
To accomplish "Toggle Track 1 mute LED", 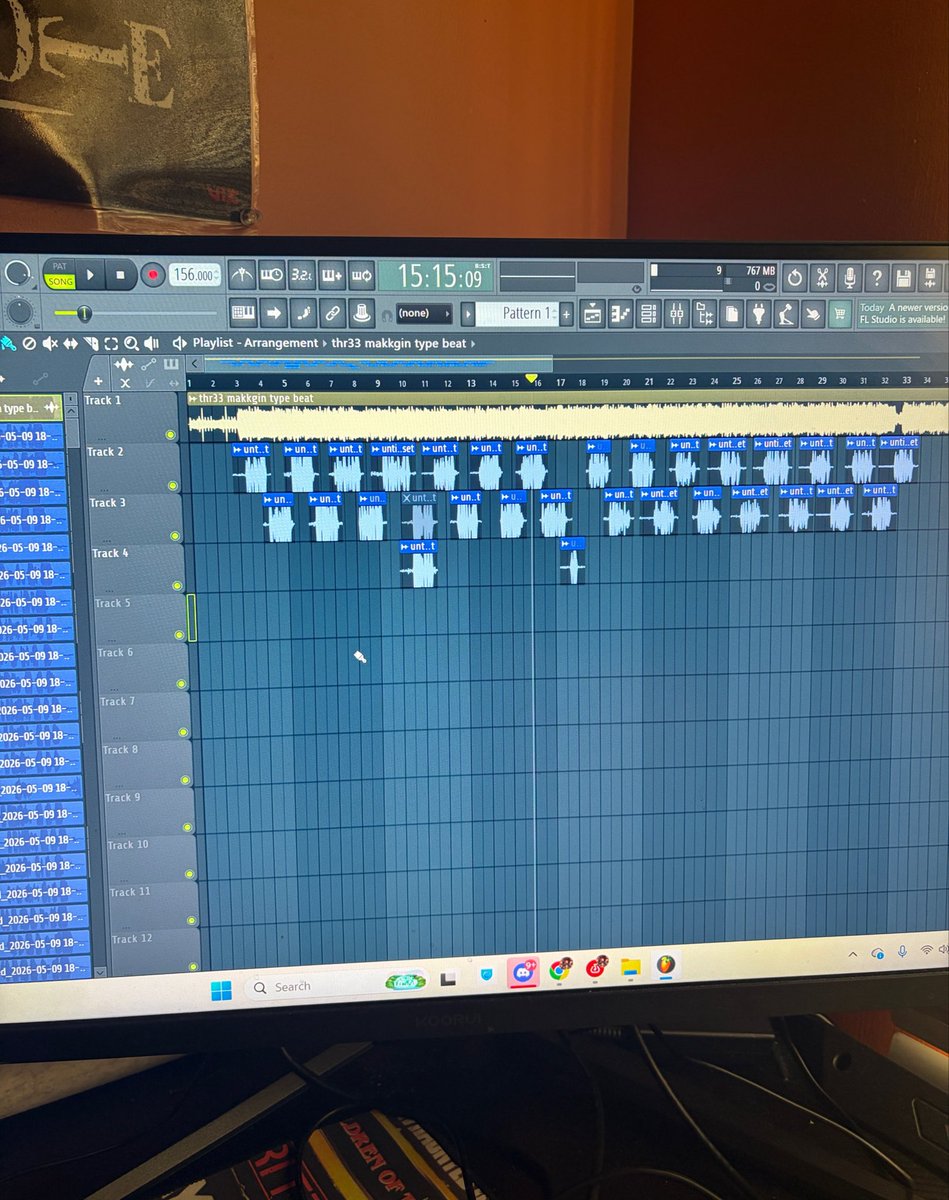I will point(171,434).
